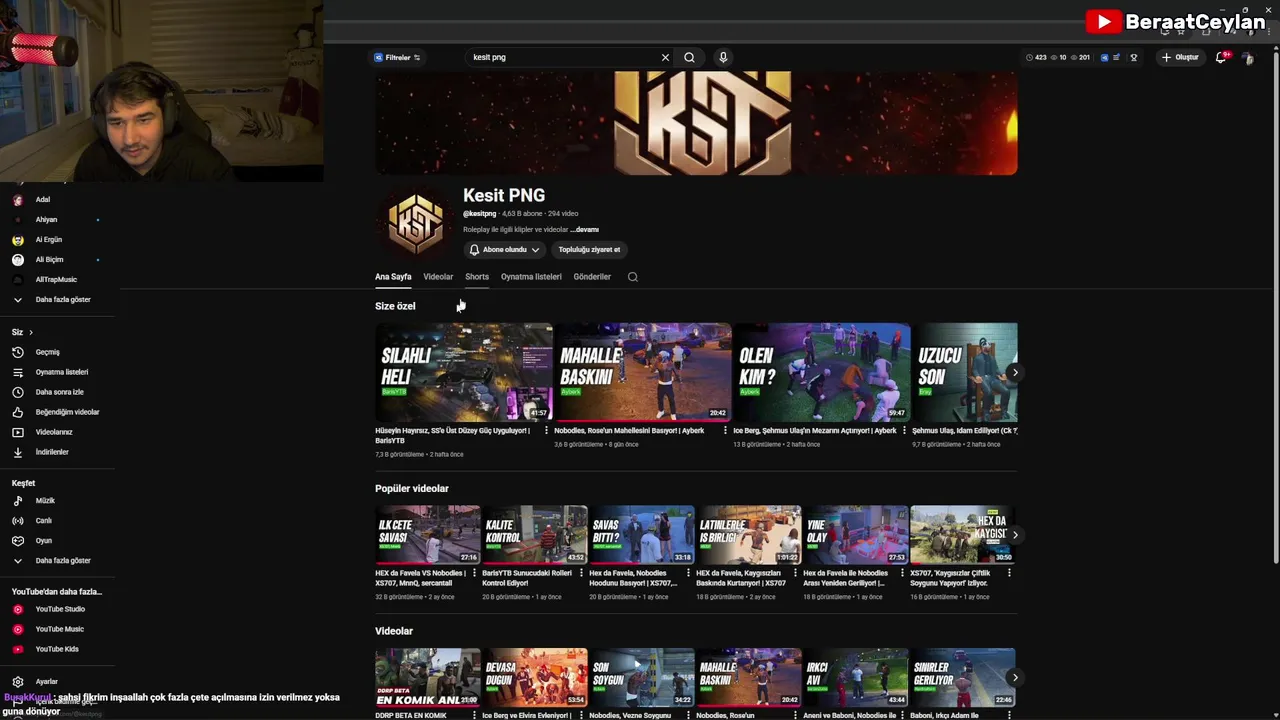Play the KALITE KONTROL thumbnail

[535, 535]
